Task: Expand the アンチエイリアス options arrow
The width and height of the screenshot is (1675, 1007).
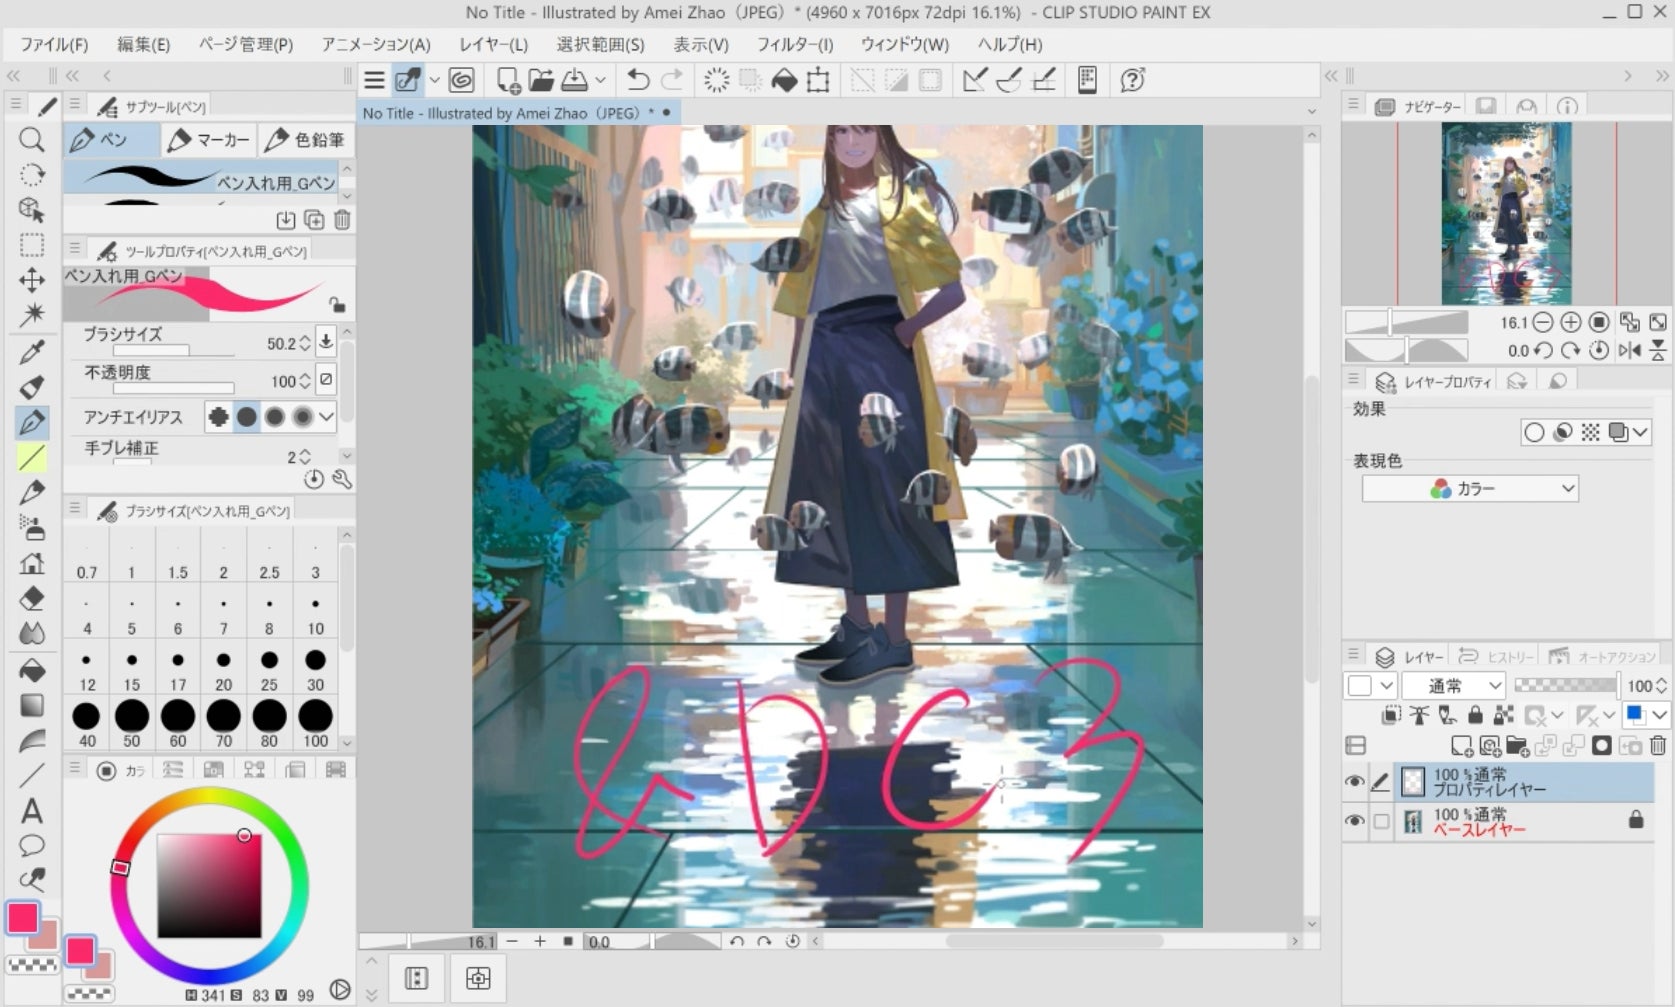Action: point(327,417)
